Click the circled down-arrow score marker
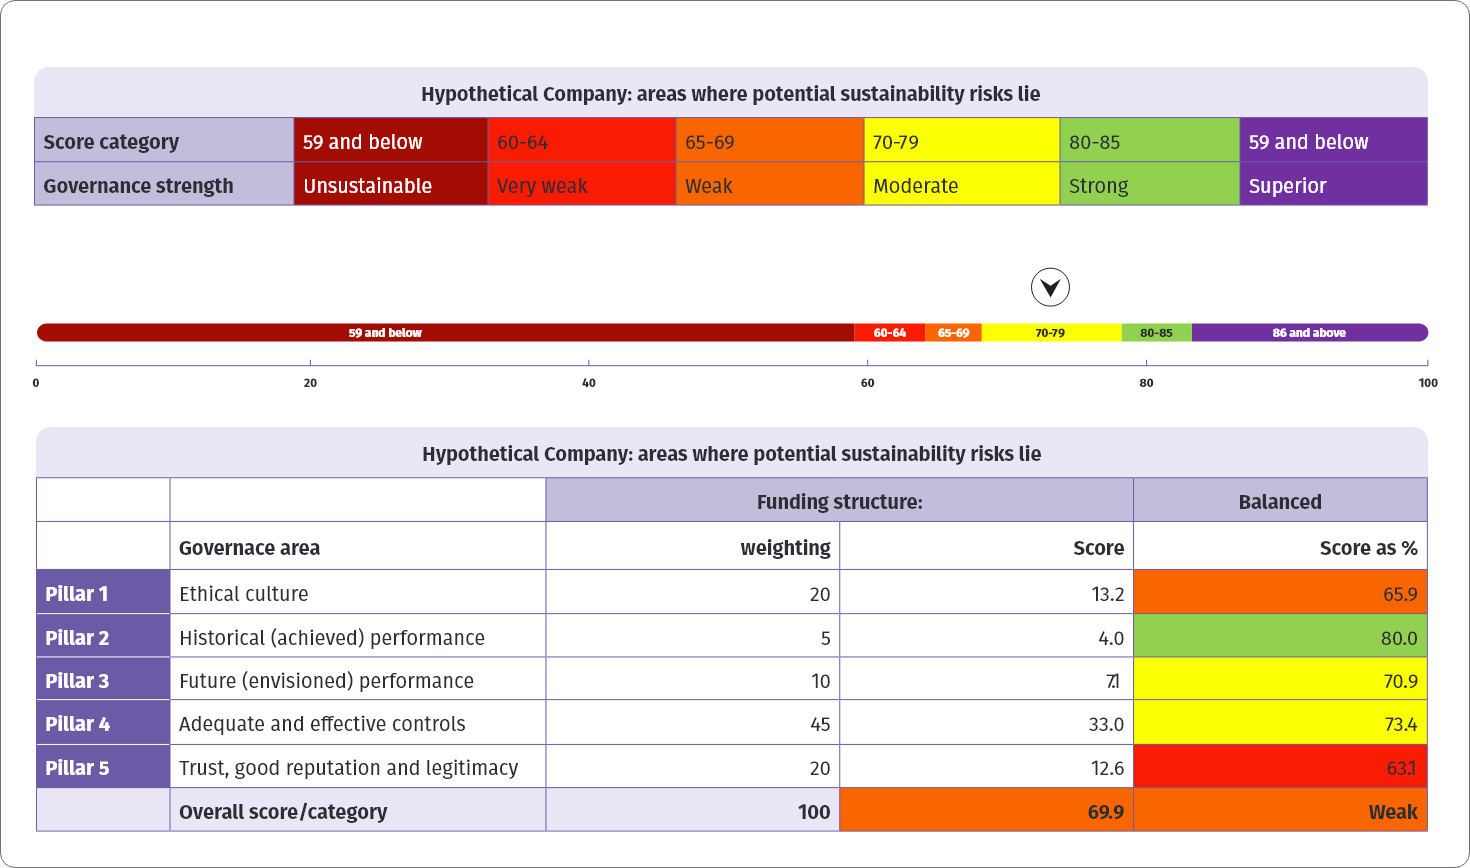Screen dimensions: 1470x868 [1050, 288]
